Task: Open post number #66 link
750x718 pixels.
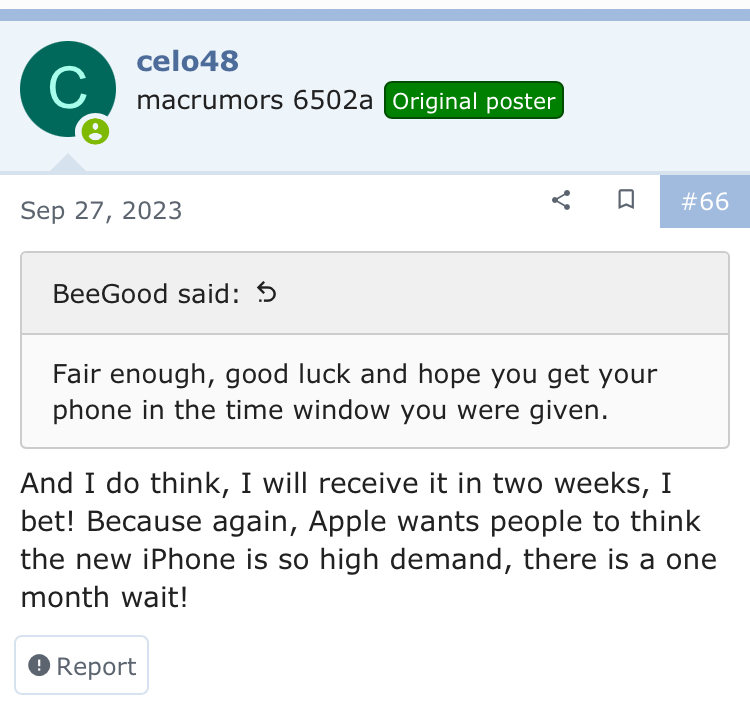Action: click(x=705, y=201)
